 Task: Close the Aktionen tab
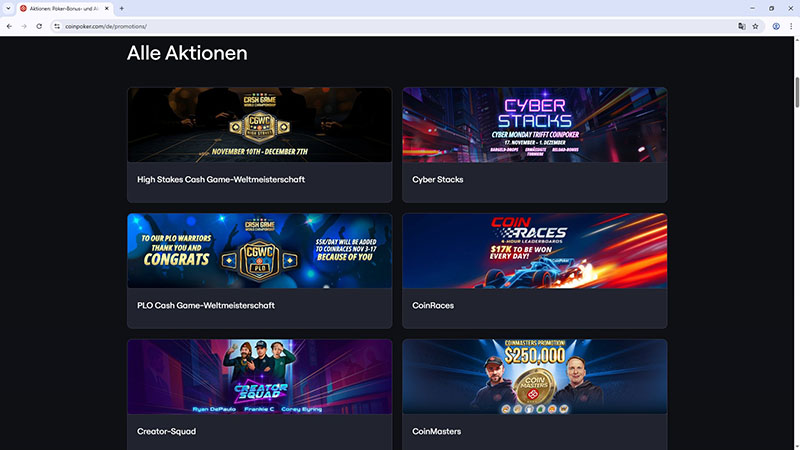[107, 8]
